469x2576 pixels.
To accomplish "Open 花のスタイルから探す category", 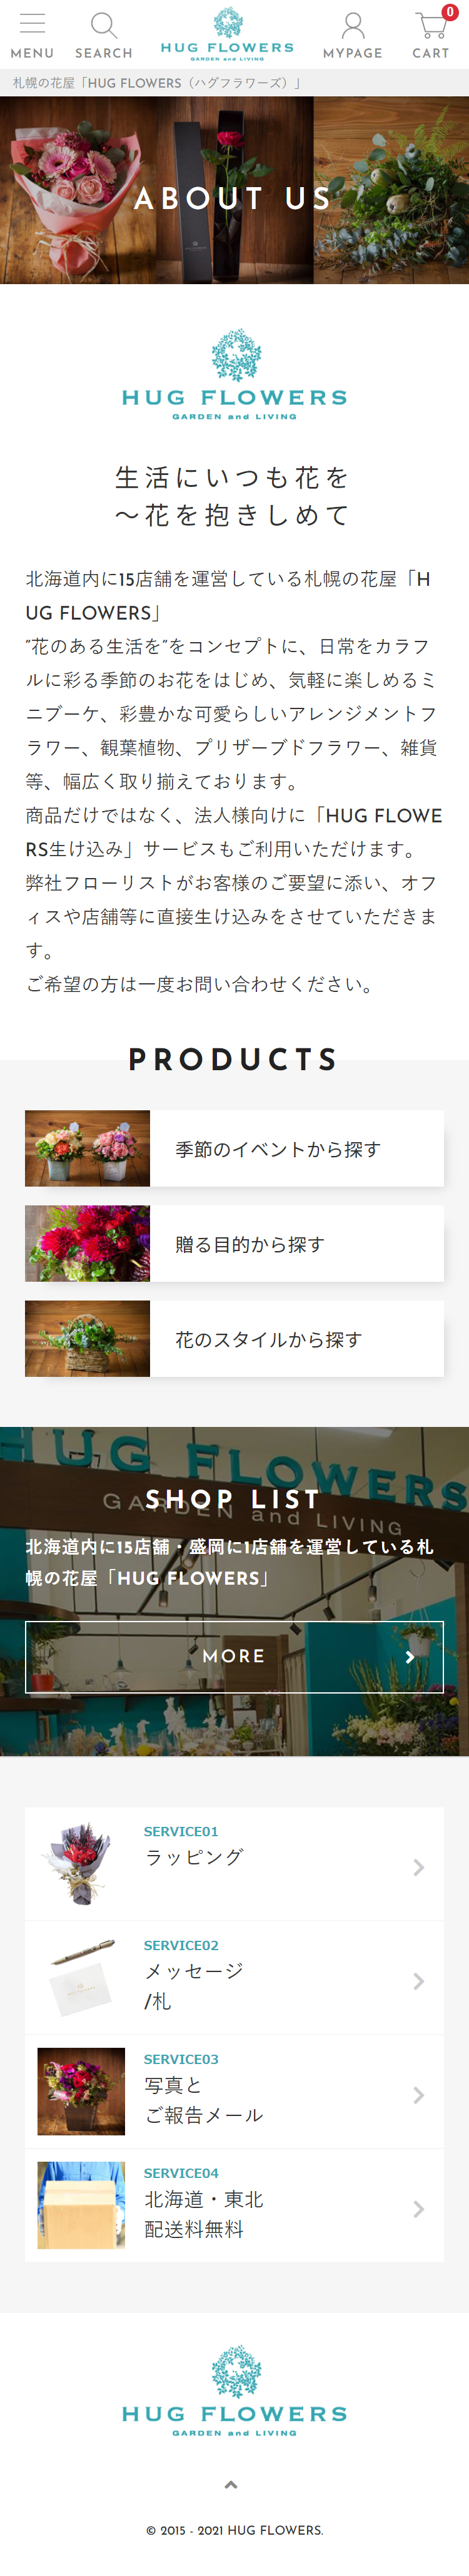I will click(x=234, y=1338).
